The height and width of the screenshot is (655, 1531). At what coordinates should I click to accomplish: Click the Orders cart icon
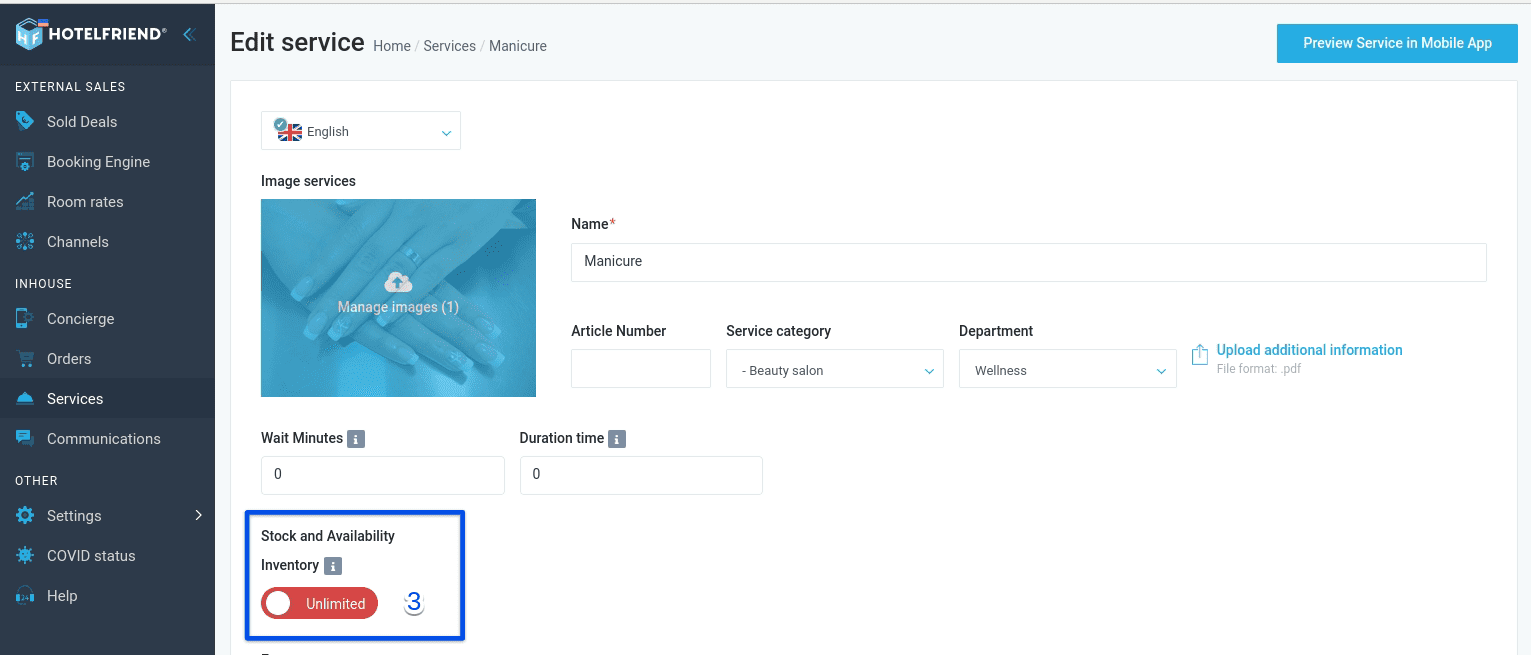click(x=25, y=358)
